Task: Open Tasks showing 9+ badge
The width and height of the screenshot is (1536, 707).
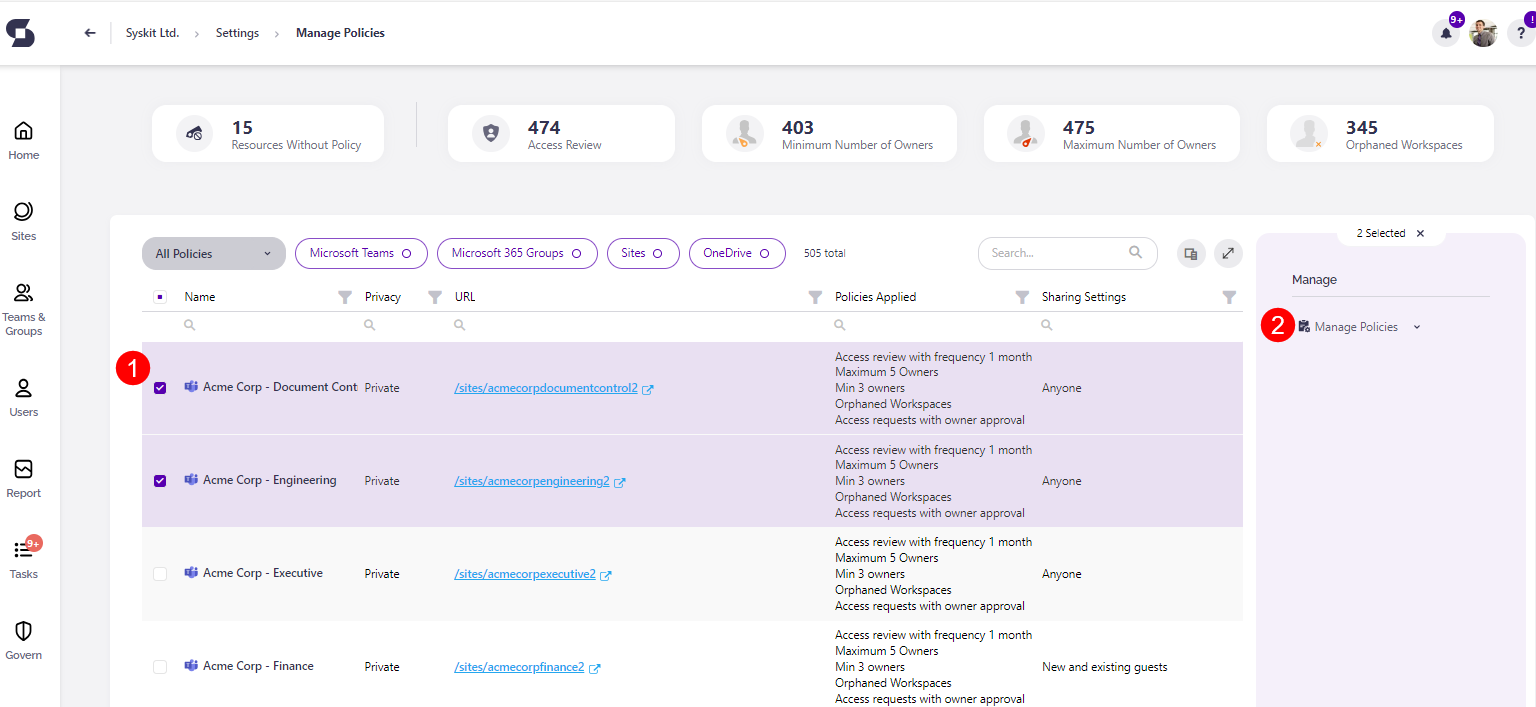Action: pyautogui.click(x=23, y=557)
